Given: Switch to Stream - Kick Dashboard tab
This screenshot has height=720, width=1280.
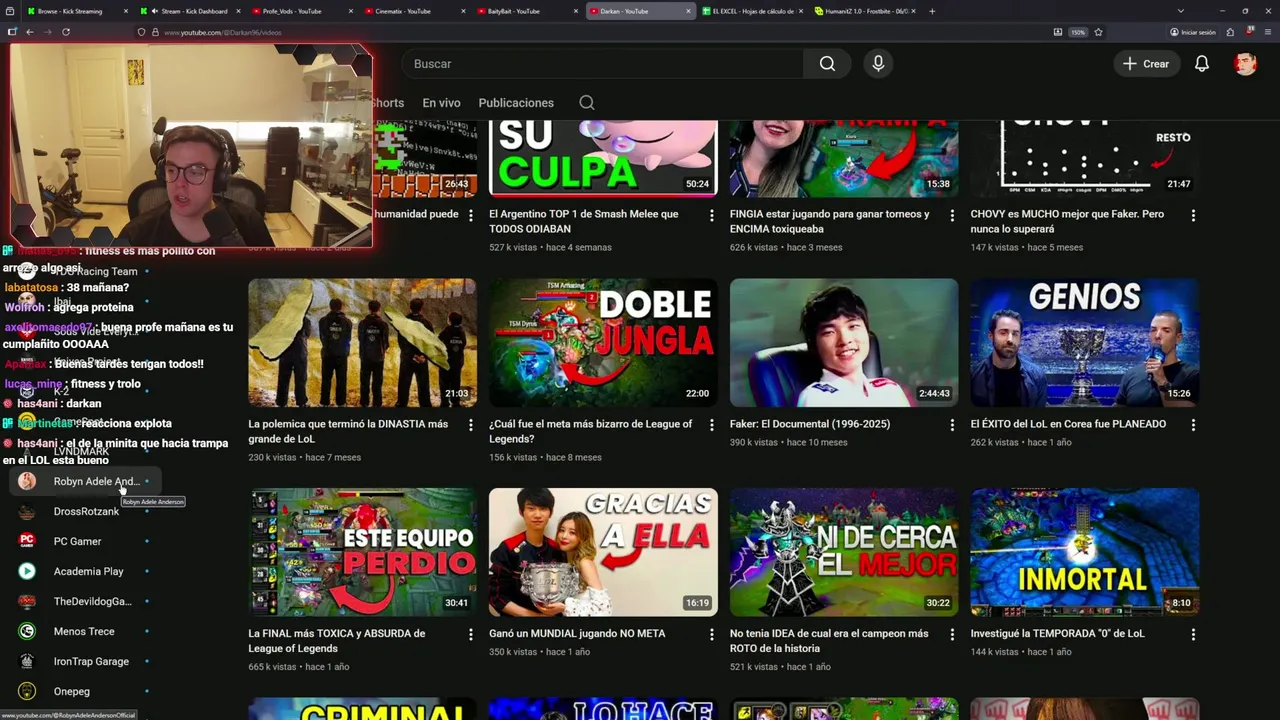Looking at the screenshot, I should pyautogui.click(x=190, y=11).
